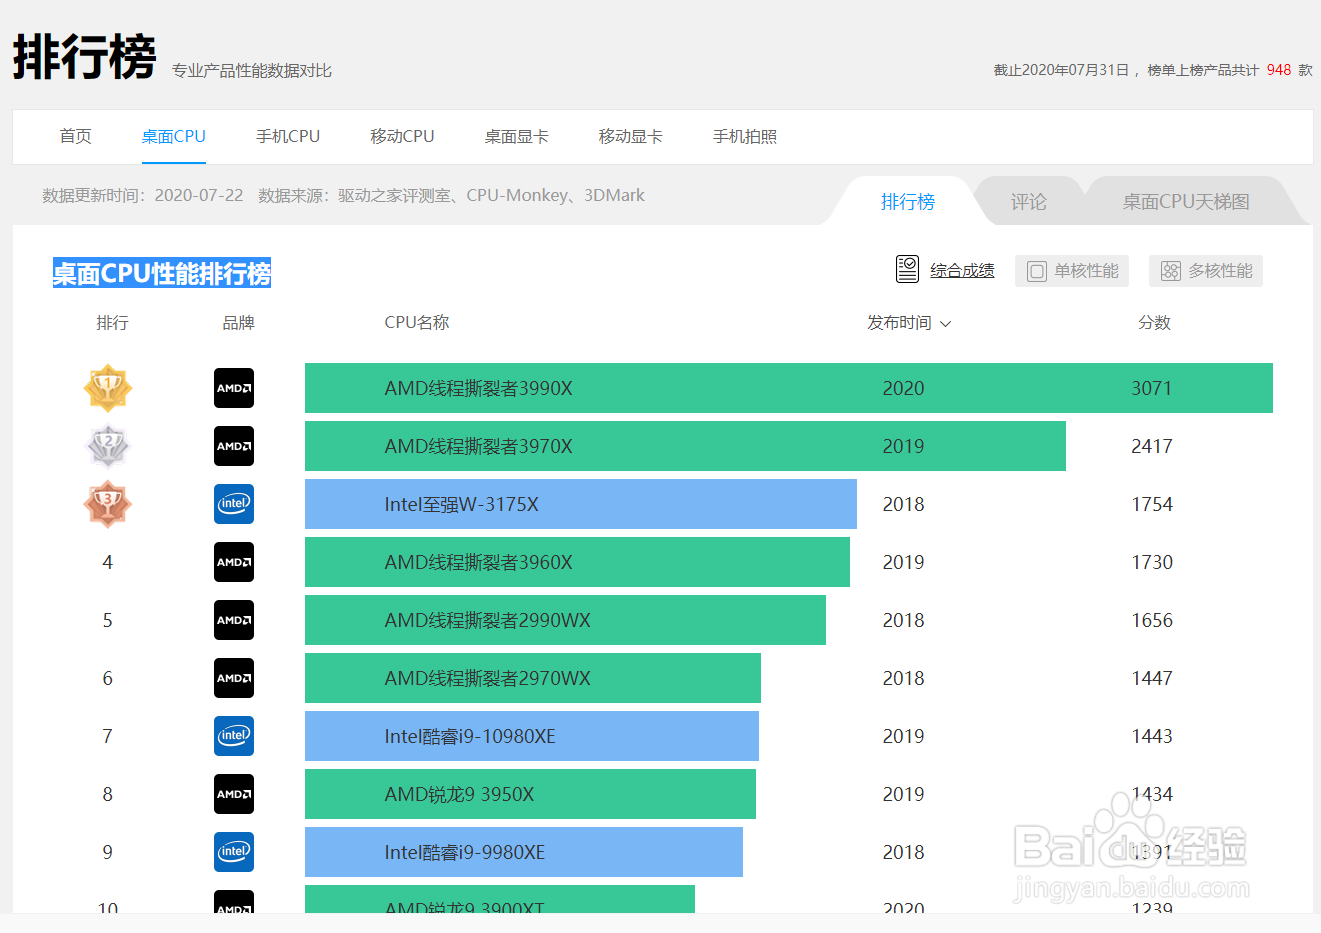Click the score 3071

pyautogui.click(x=1152, y=388)
